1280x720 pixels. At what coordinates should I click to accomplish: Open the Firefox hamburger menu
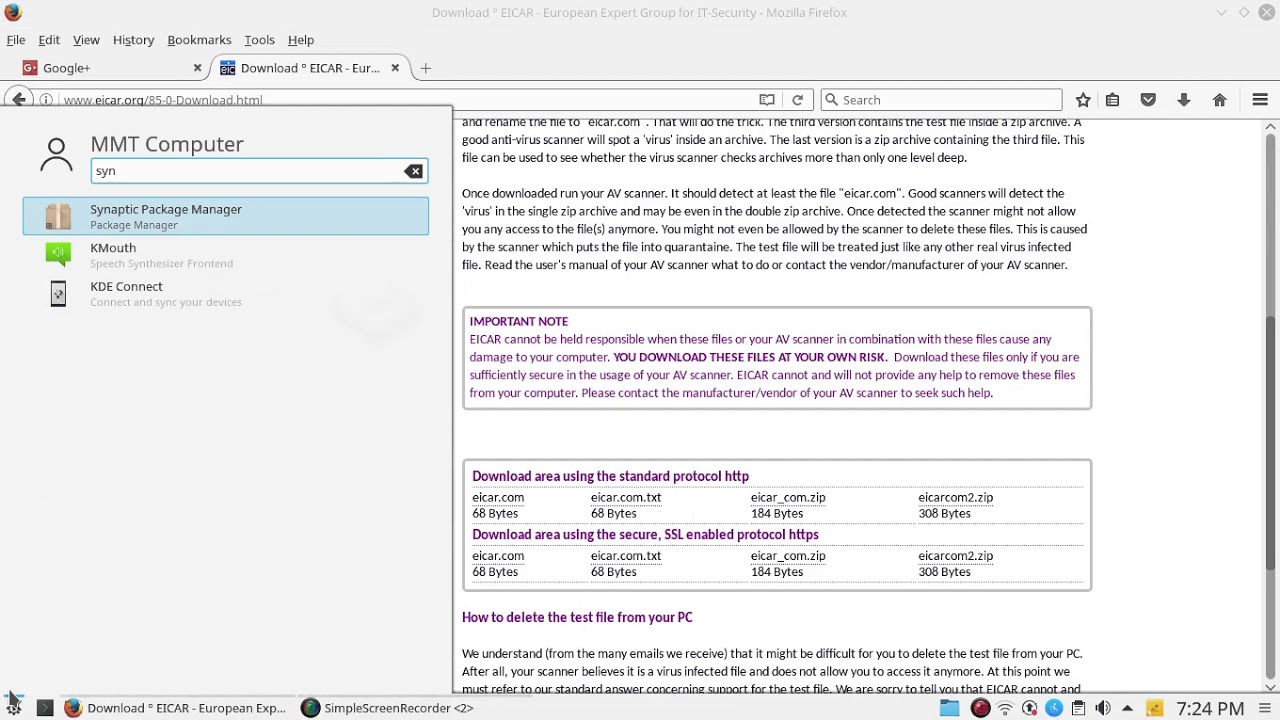(x=1260, y=100)
